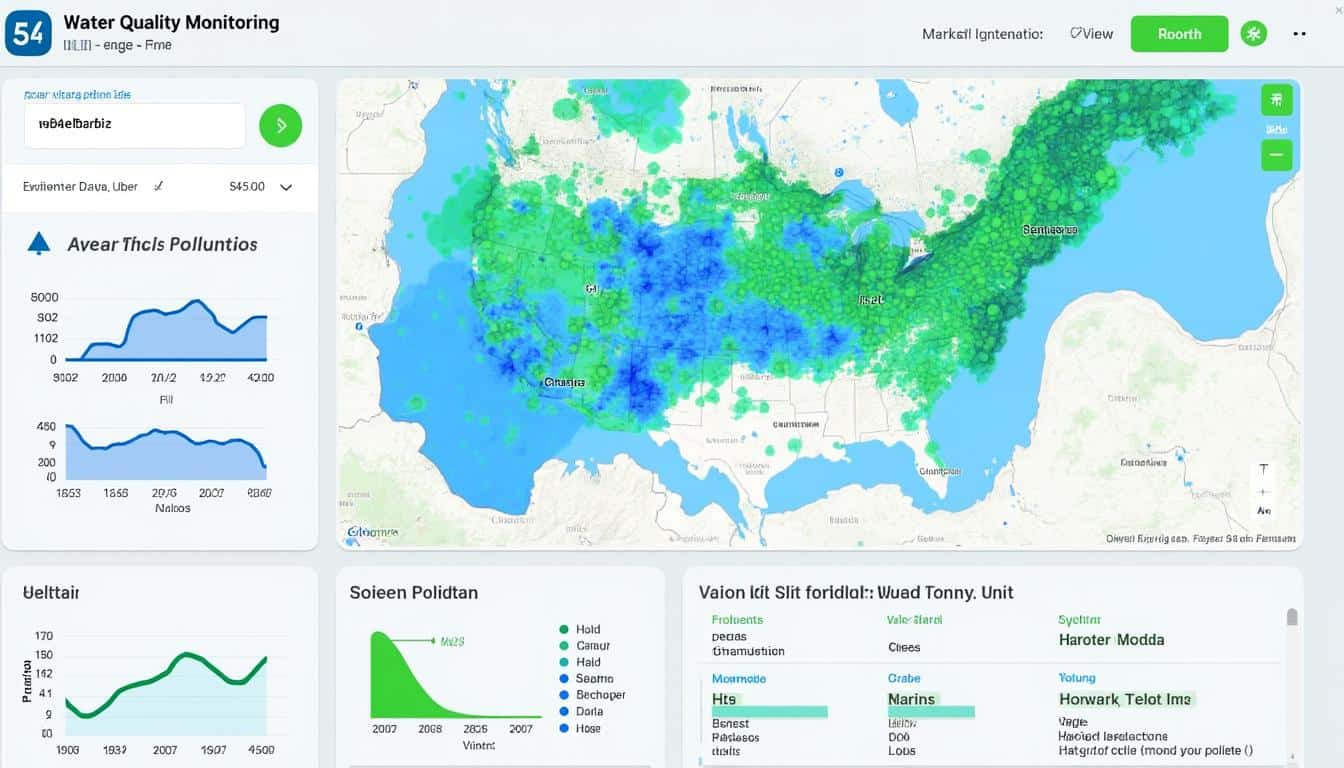Expand the Ewiienter Dava dropdown chevron

tap(286, 187)
